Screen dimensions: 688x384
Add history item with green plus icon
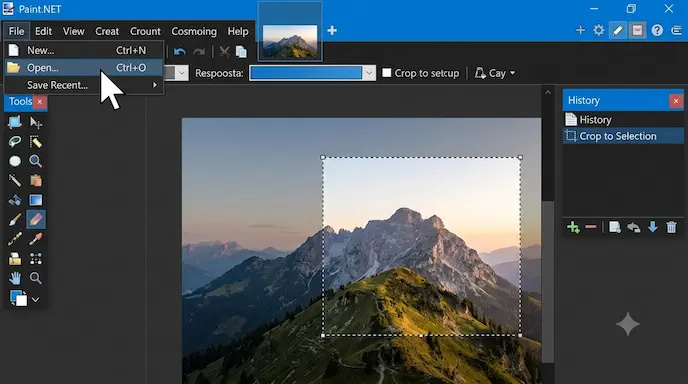click(573, 227)
